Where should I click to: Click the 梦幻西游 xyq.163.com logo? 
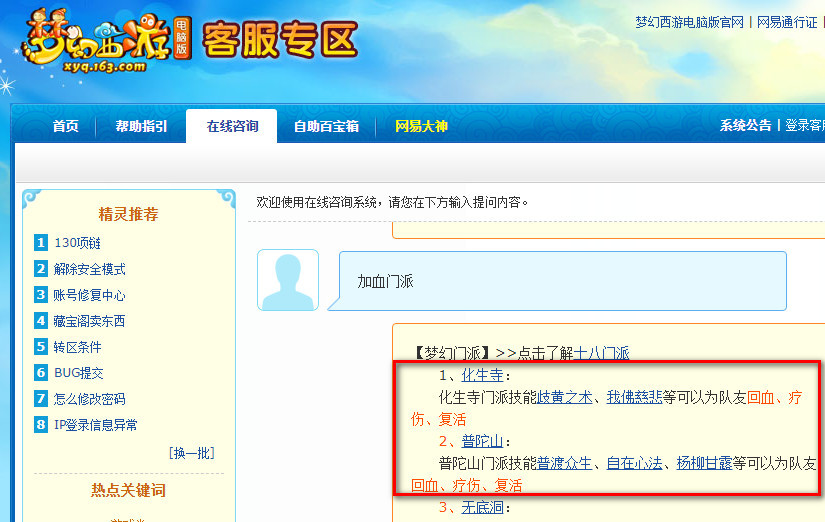(x=105, y=41)
